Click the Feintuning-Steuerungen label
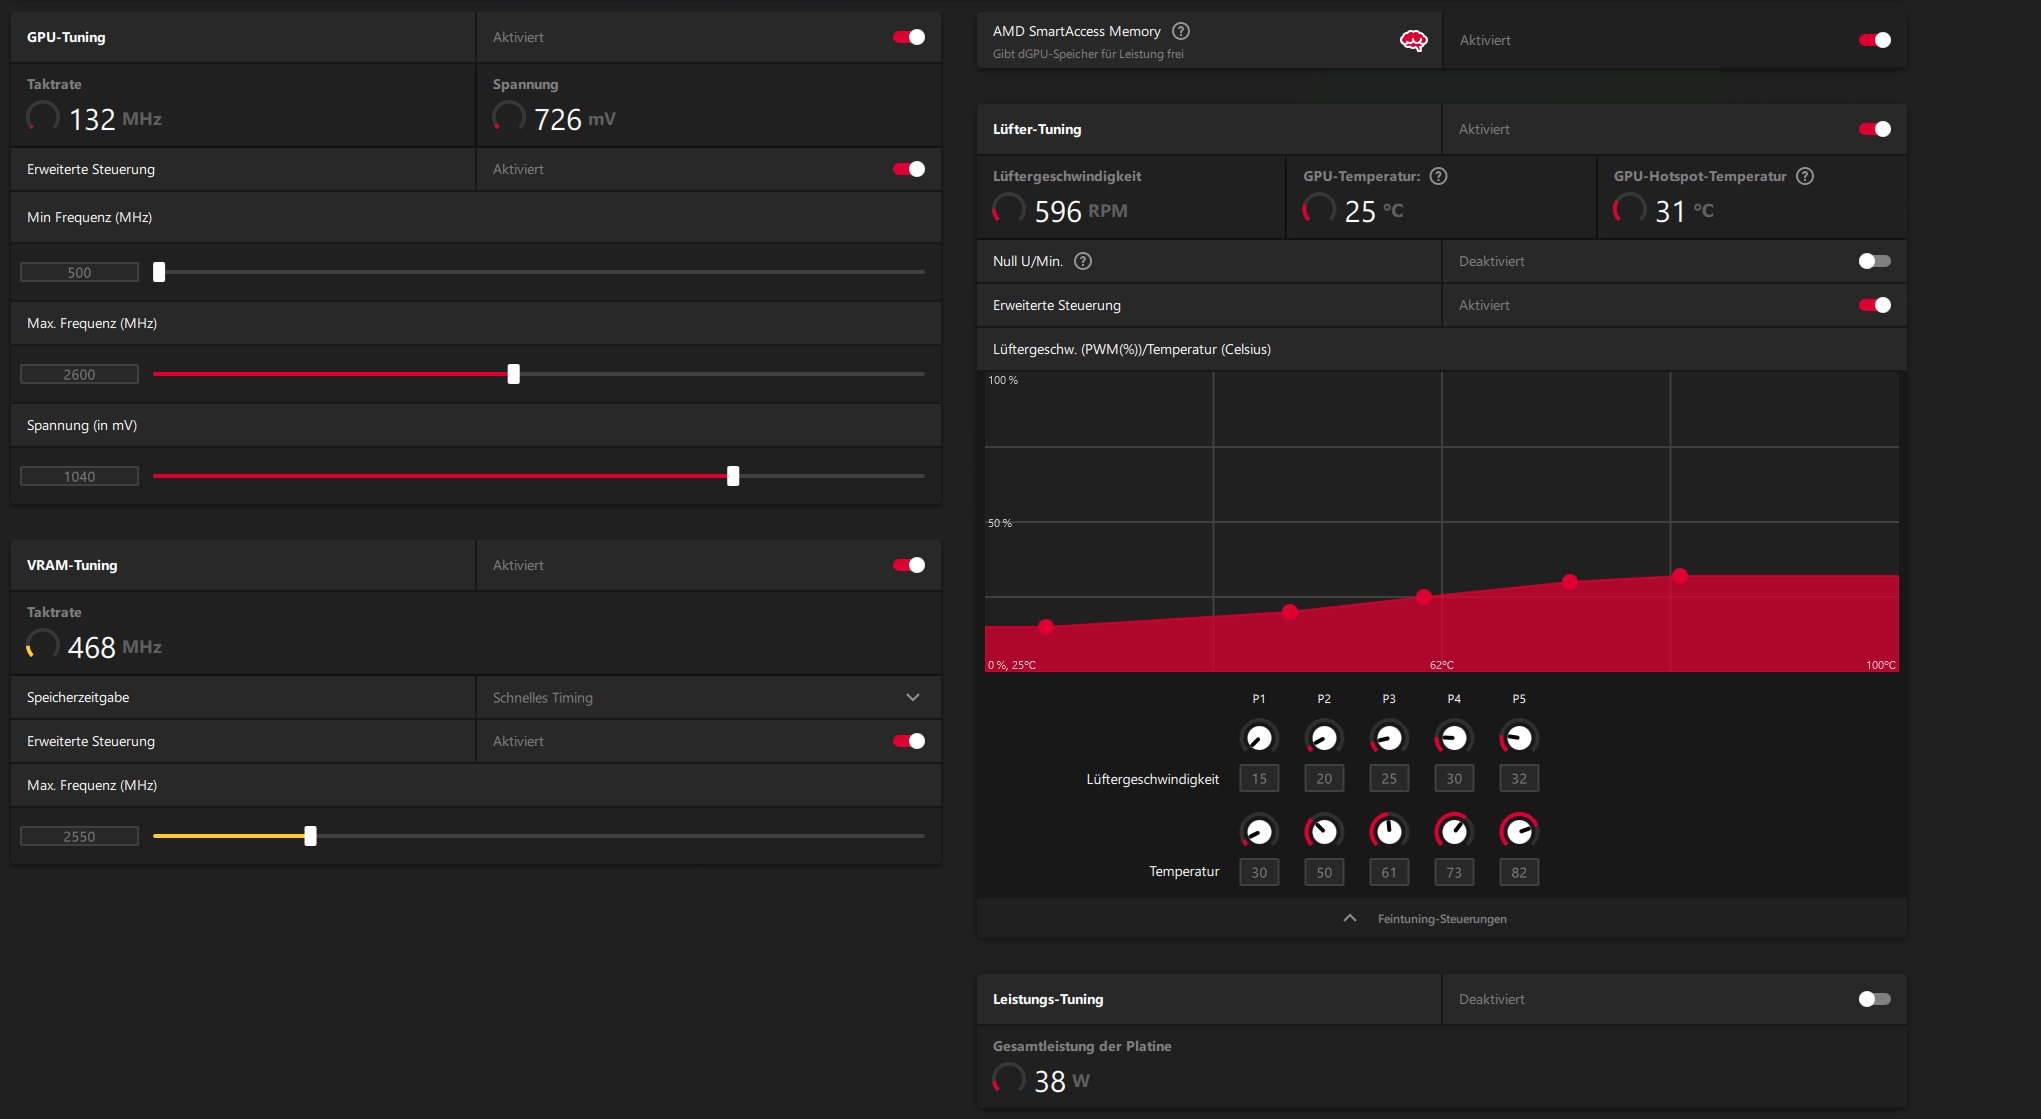Image resolution: width=2041 pixels, height=1119 pixels. 1441,919
